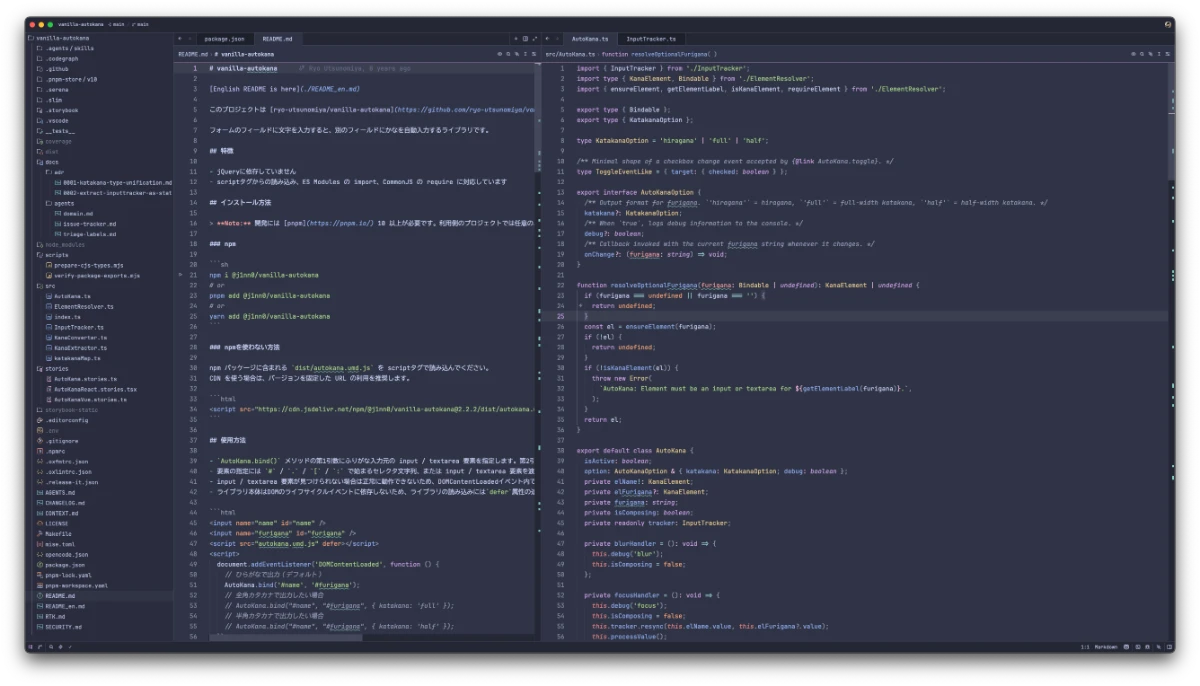Collapse the docs folder in project tree
Screen dimensions: 1200x686
pyautogui.click(x=50, y=162)
